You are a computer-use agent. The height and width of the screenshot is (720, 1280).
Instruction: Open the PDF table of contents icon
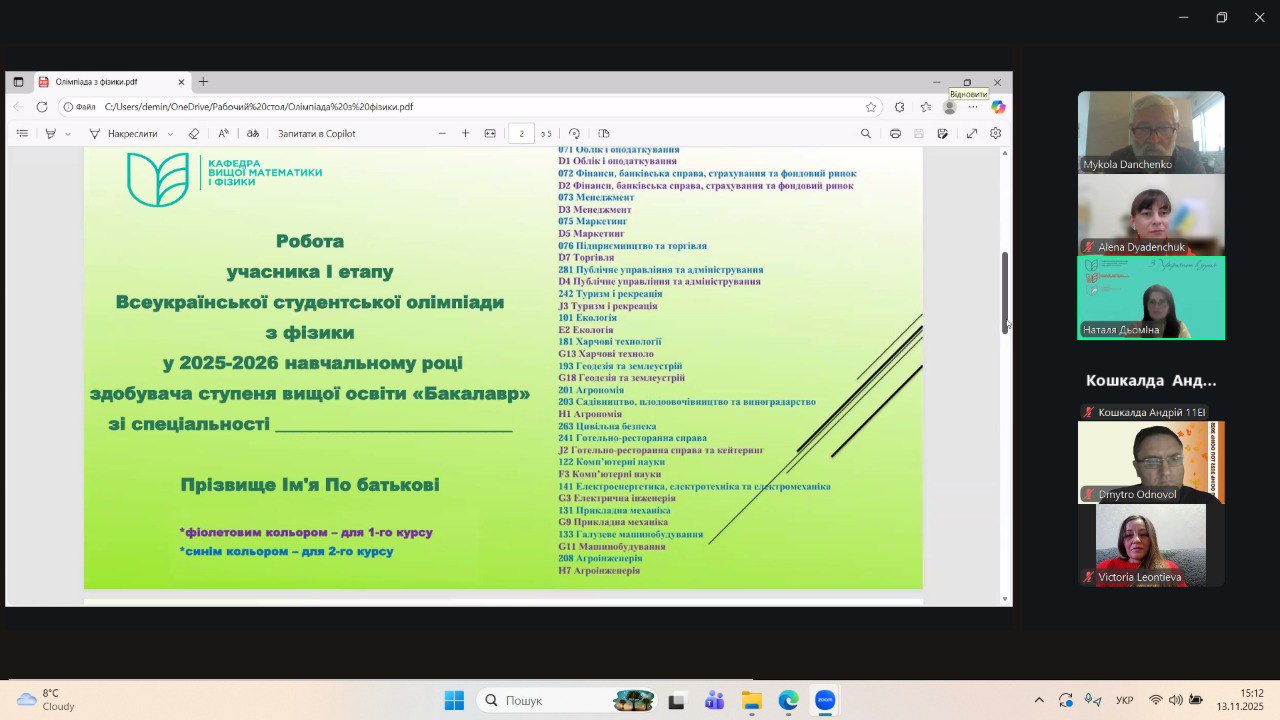tap(22, 134)
